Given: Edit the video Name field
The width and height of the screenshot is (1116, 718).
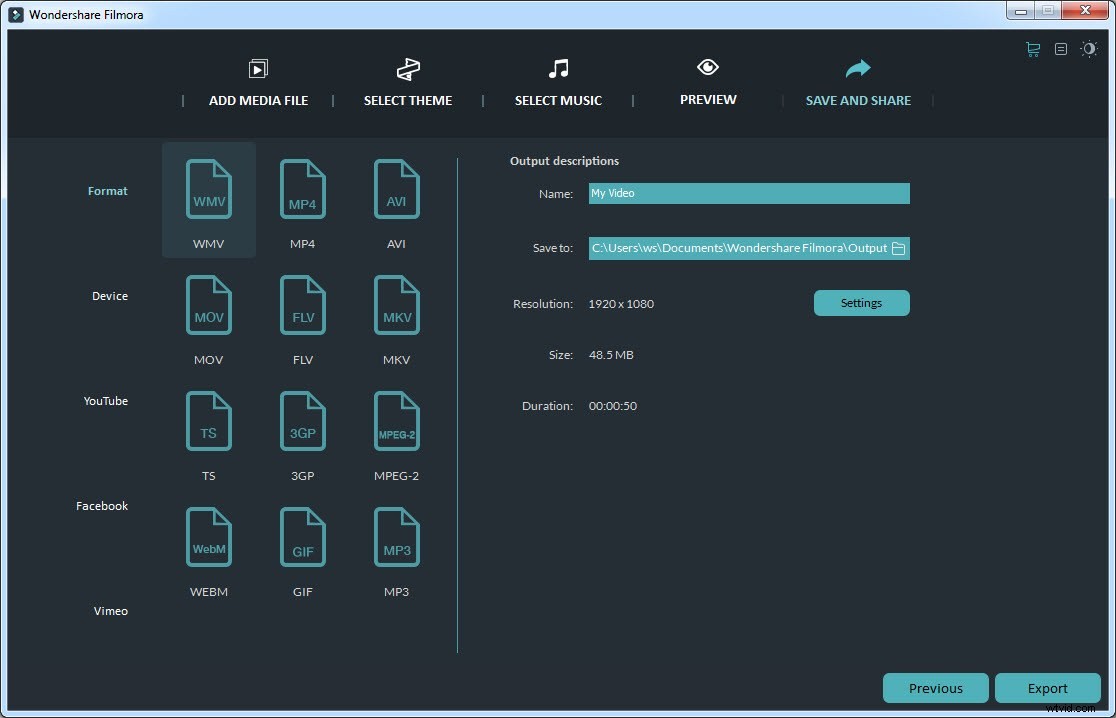Looking at the screenshot, I should (x=748, y=193).
